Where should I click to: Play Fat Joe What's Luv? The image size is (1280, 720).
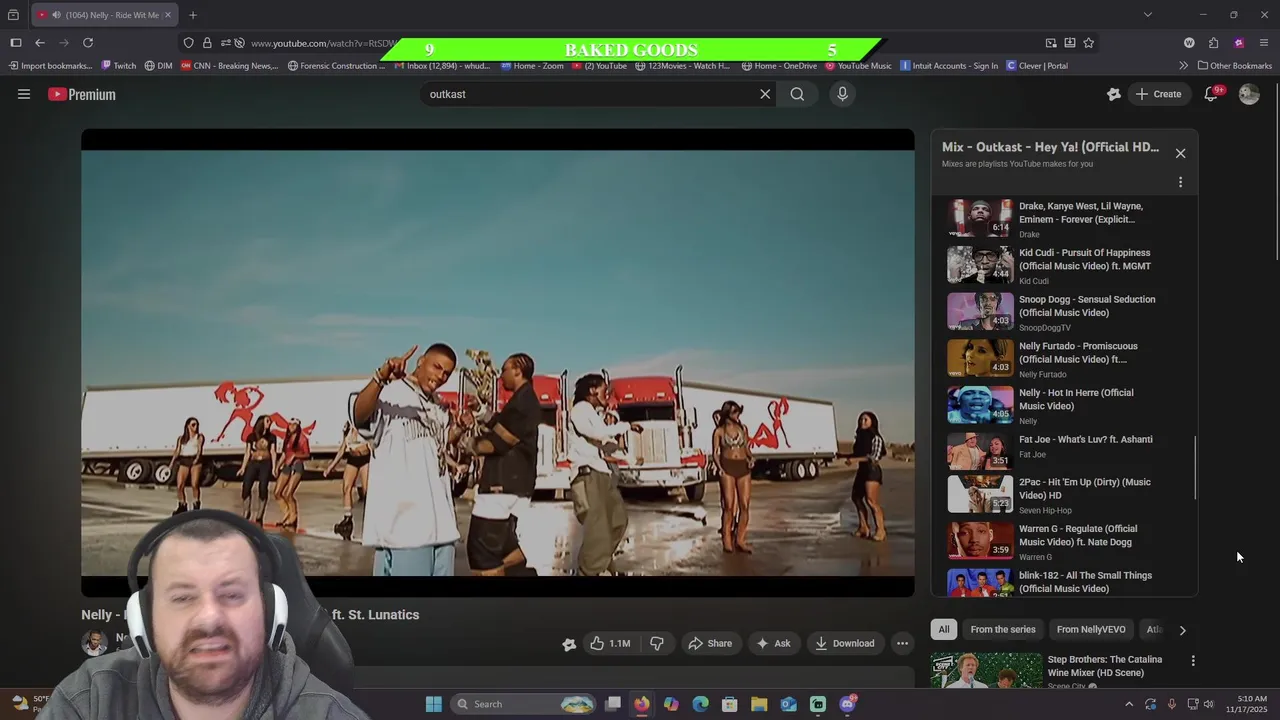coord(1060,450)
